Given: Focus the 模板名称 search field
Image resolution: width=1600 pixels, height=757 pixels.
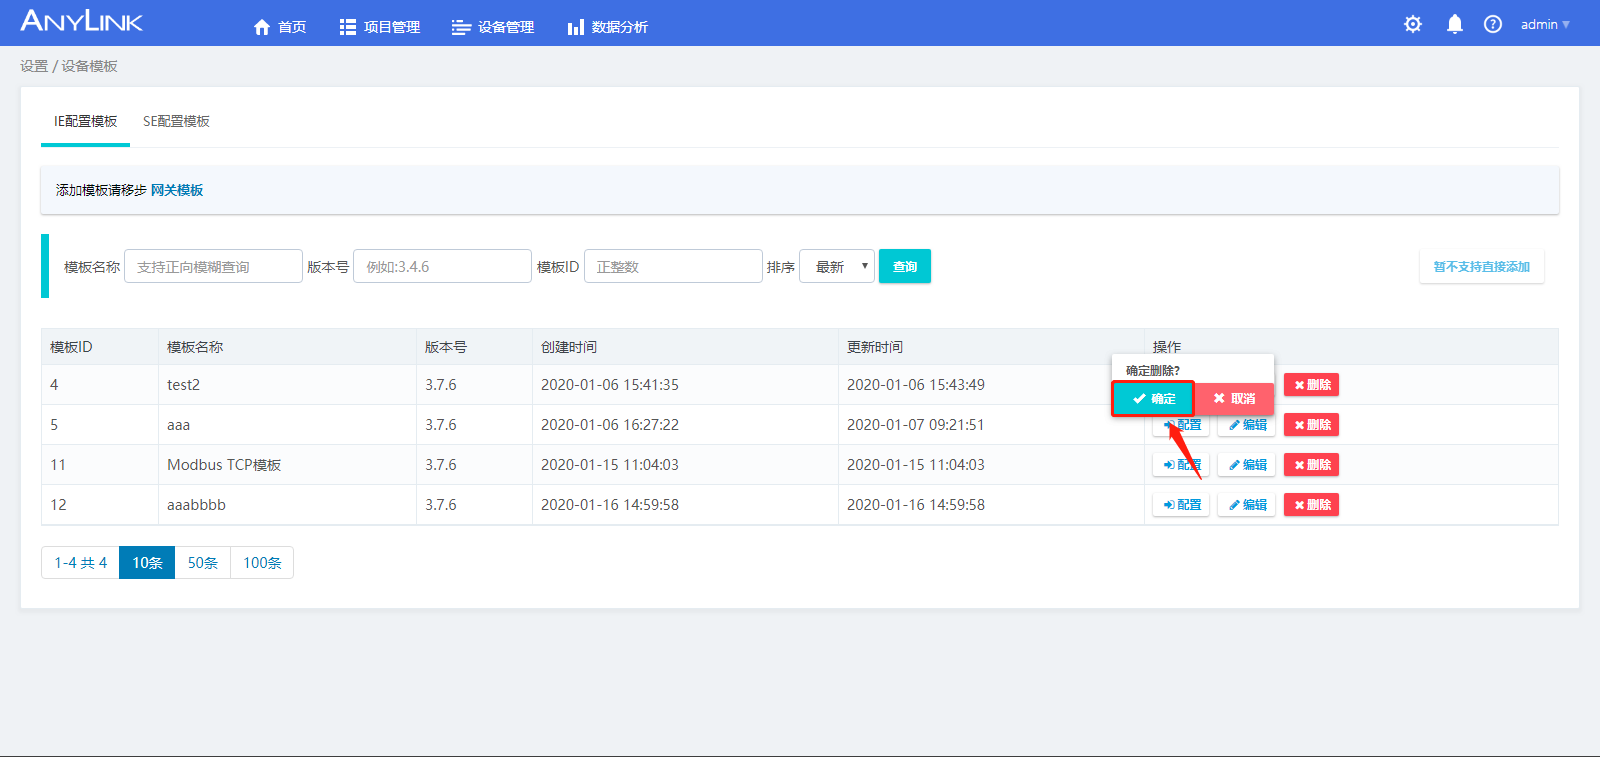Looking at the screenshot, I should coord(213,266).
